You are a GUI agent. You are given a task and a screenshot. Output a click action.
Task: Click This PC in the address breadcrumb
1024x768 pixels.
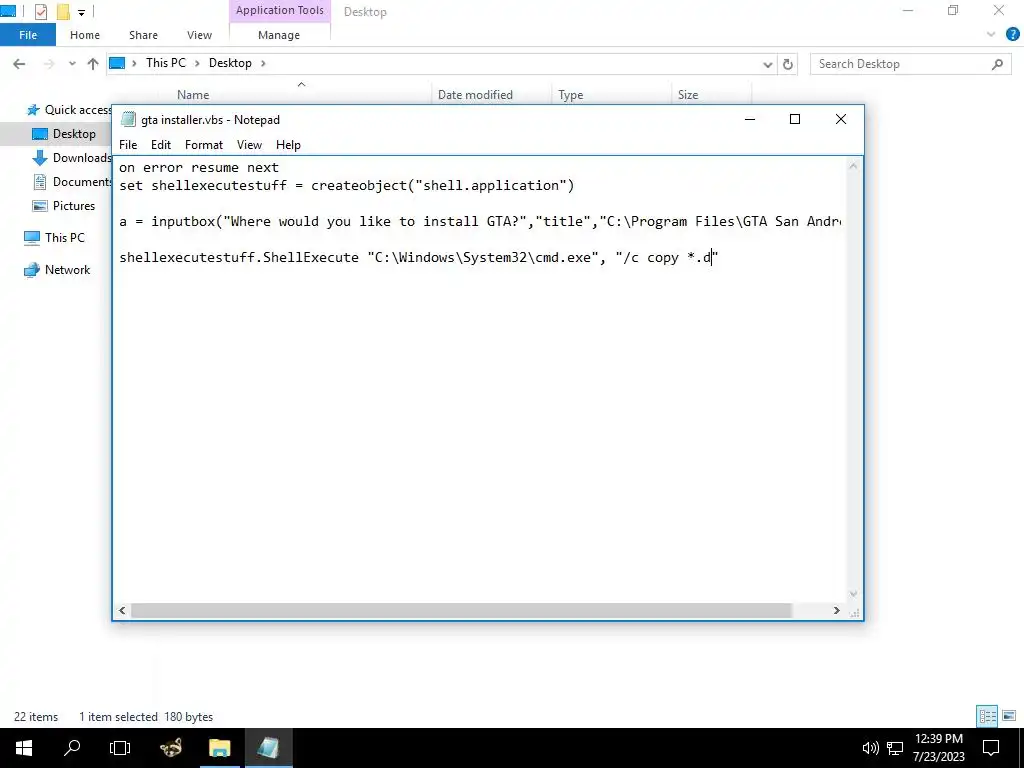tap(166, 63)
